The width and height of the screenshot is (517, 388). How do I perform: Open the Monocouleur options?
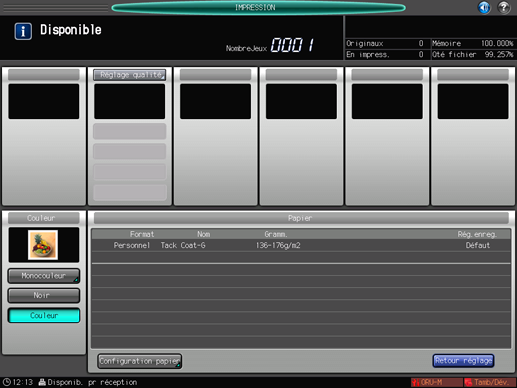coord(44,276)
